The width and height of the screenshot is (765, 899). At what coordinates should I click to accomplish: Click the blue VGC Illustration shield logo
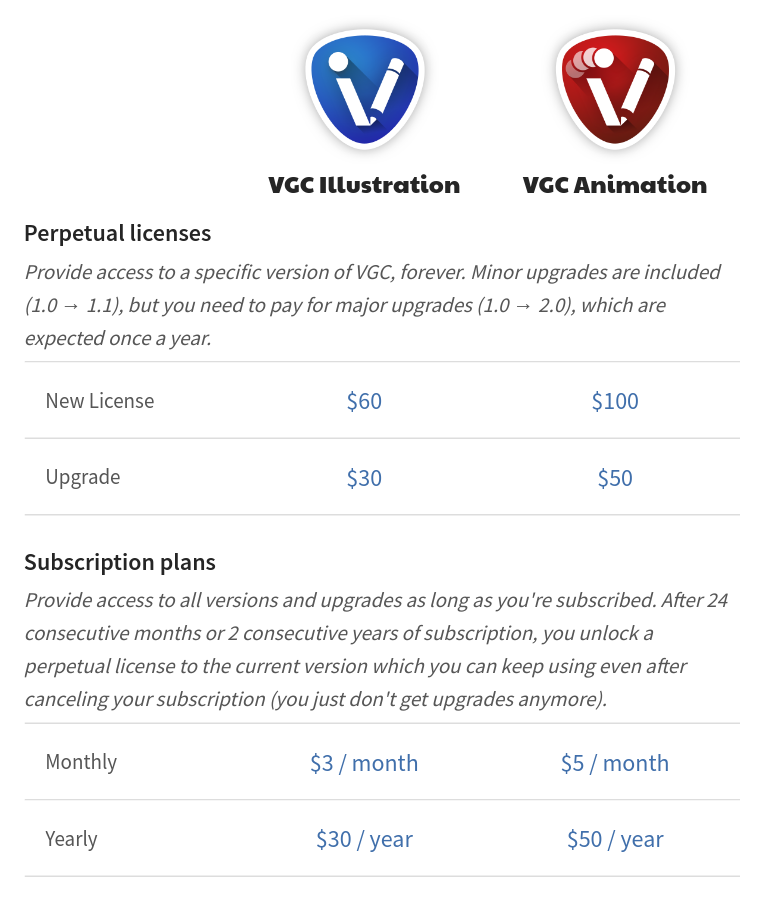pos(365,89)
